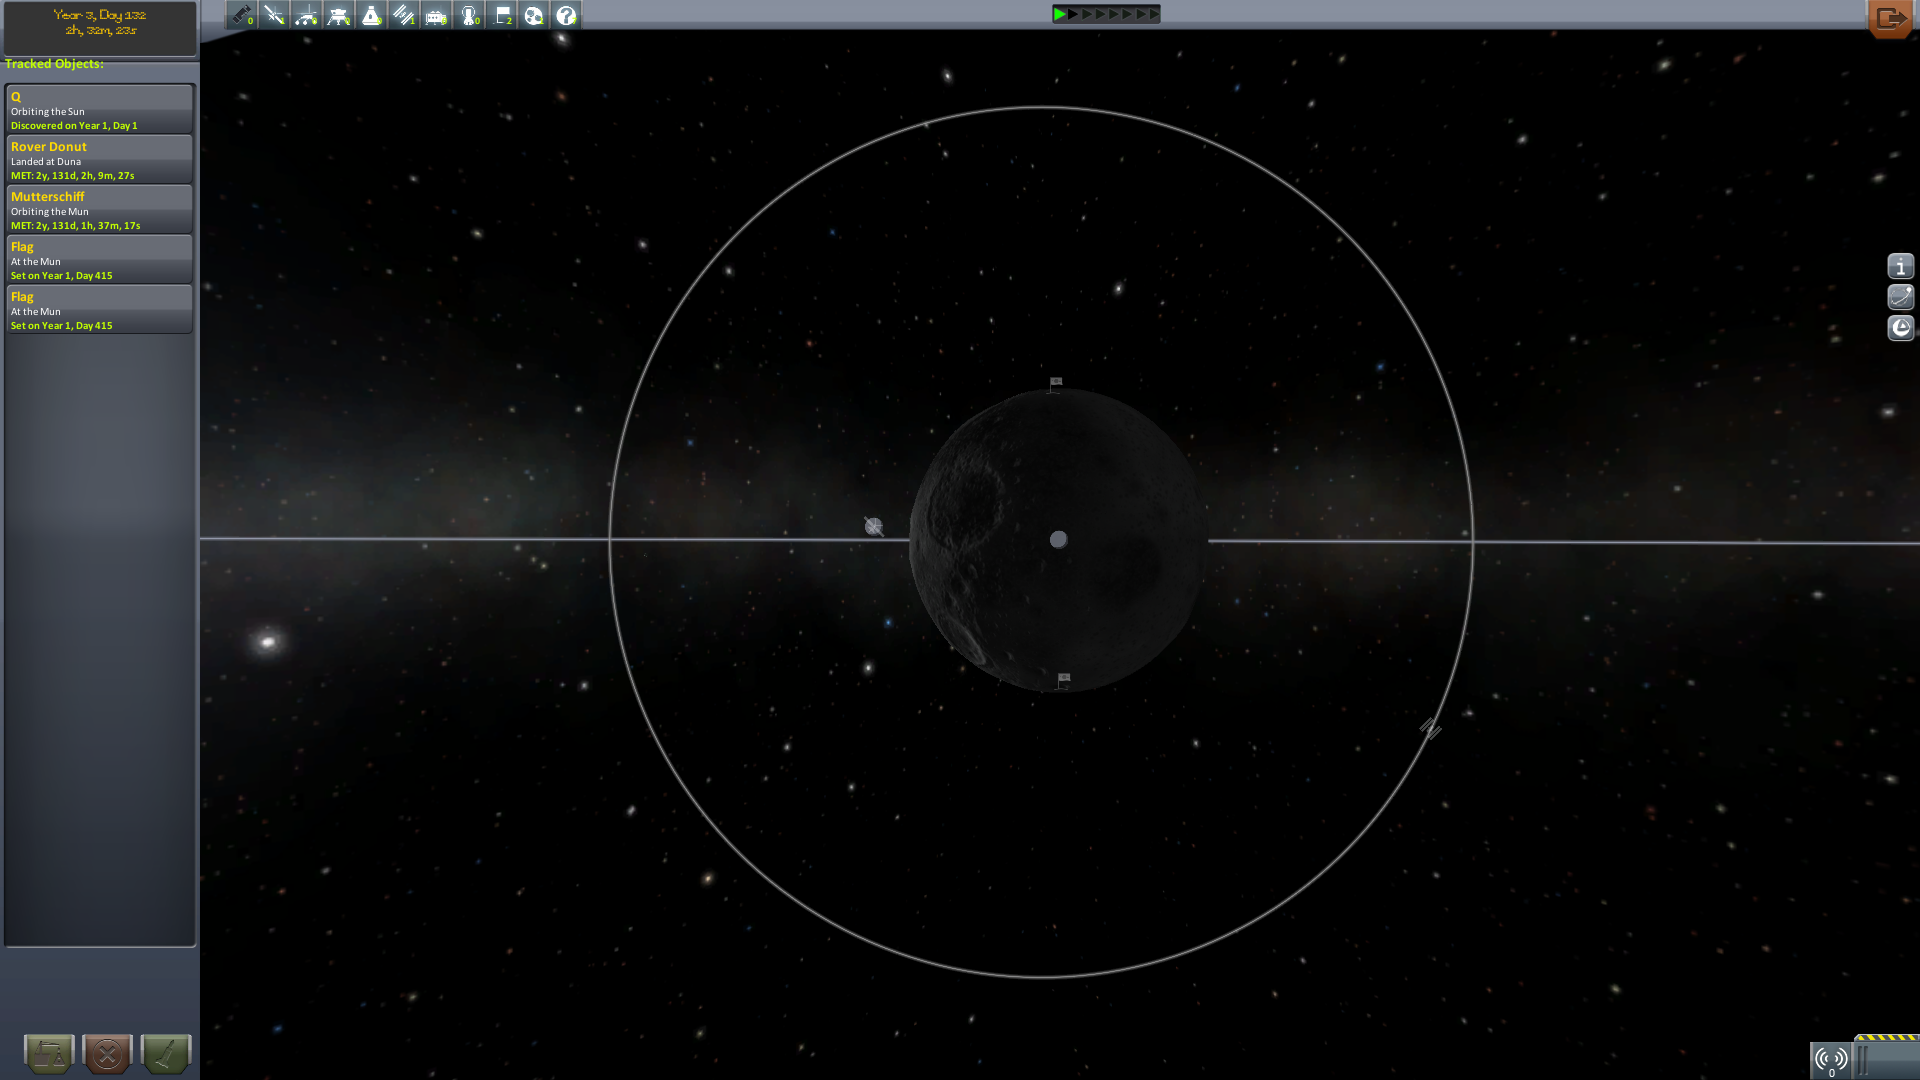Toggle the probe vessel filter
Image resolution: width=1920 pixels, height=1080 pixels.
point(274,15)
